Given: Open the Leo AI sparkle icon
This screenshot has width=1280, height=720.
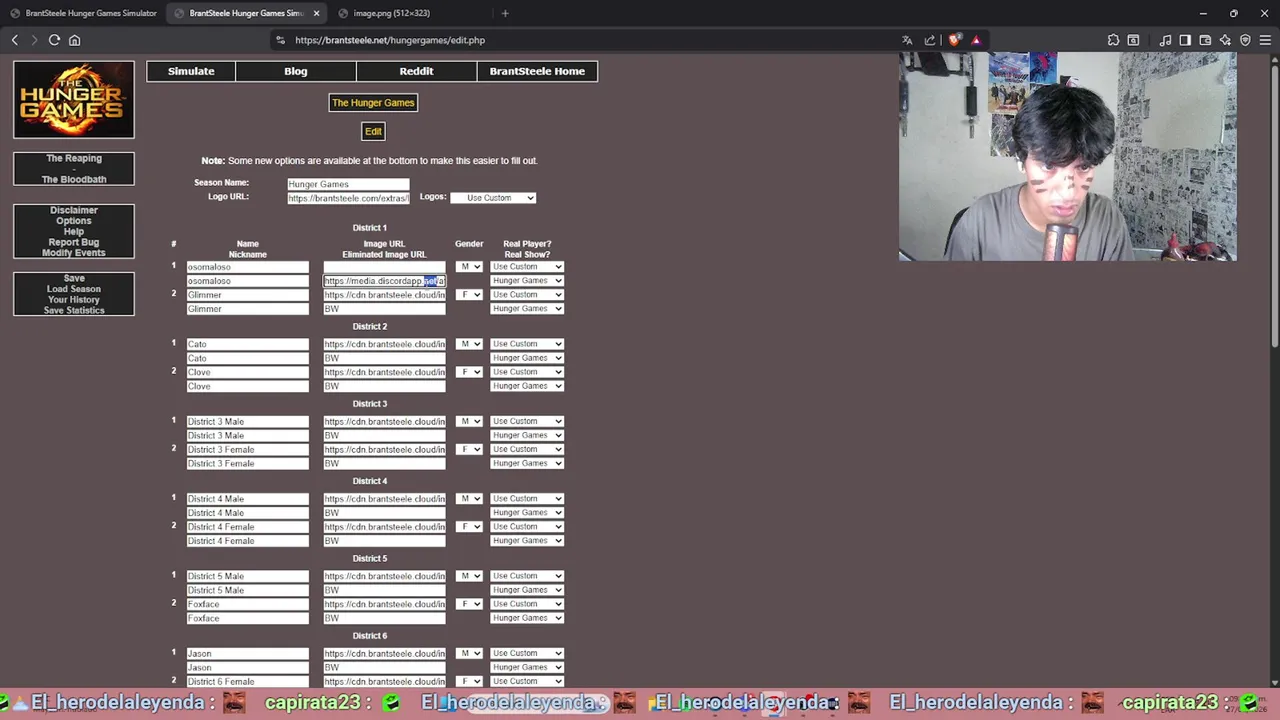Looking at the screenshot, I should [1225, 40].
